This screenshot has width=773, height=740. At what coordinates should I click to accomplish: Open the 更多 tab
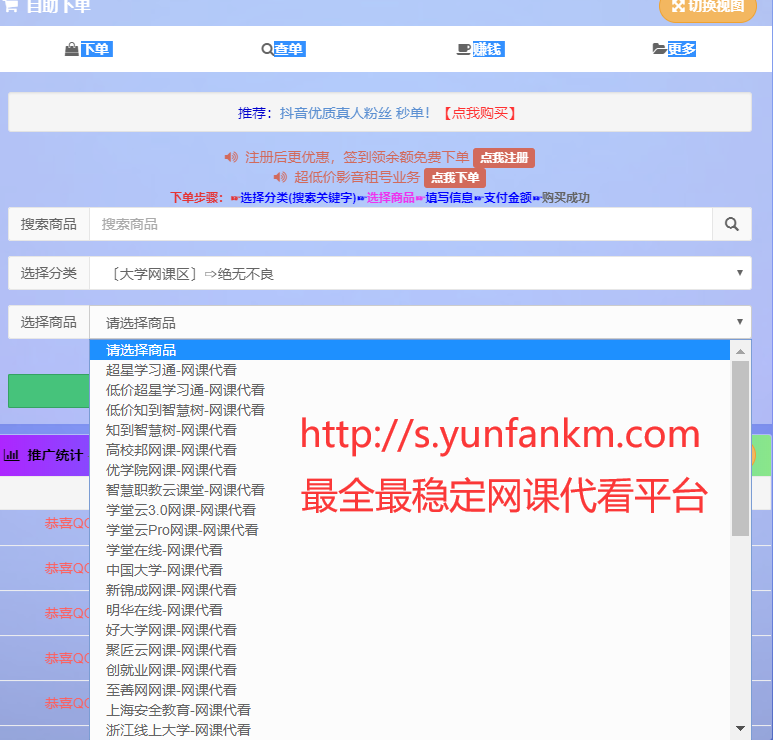point(681,49)
